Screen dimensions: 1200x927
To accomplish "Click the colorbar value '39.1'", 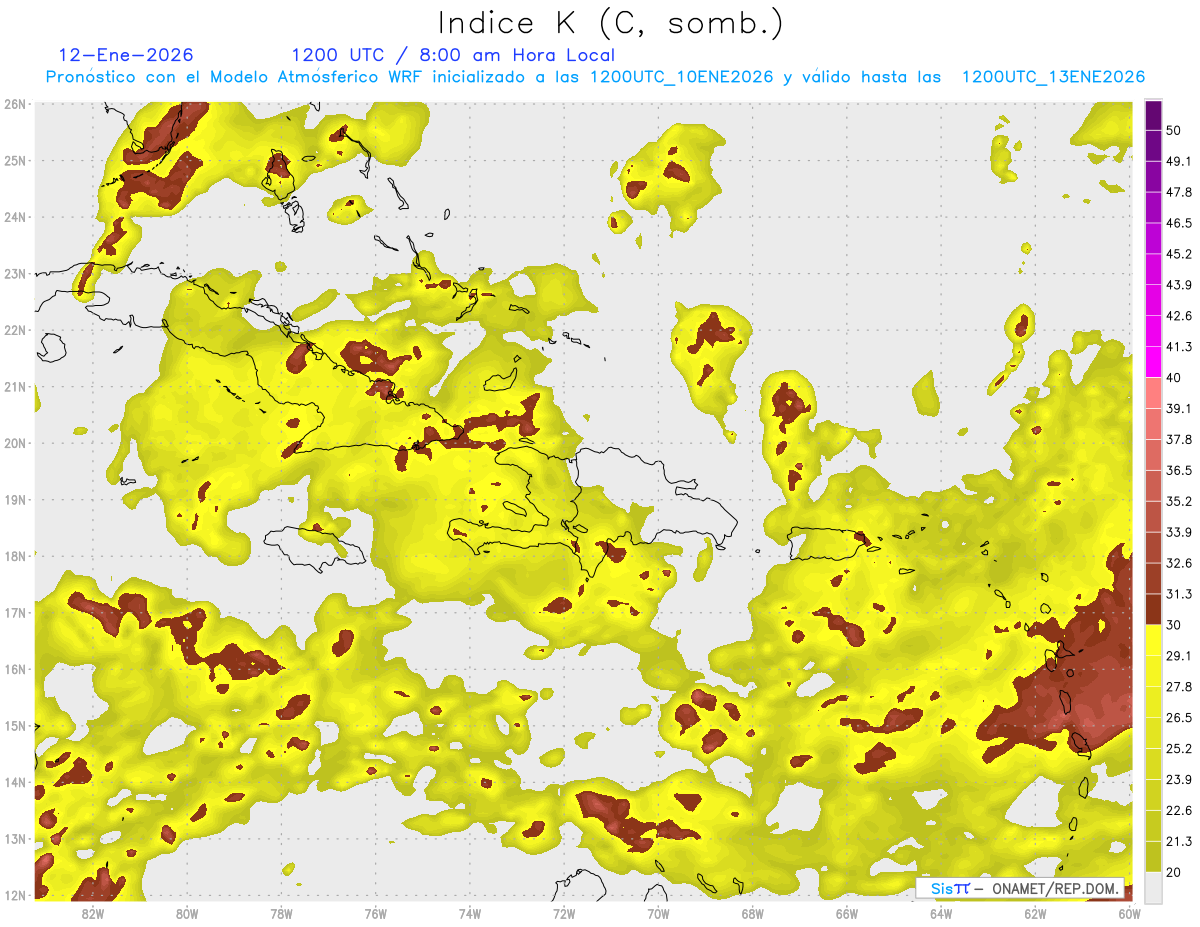I will 1179,408.
